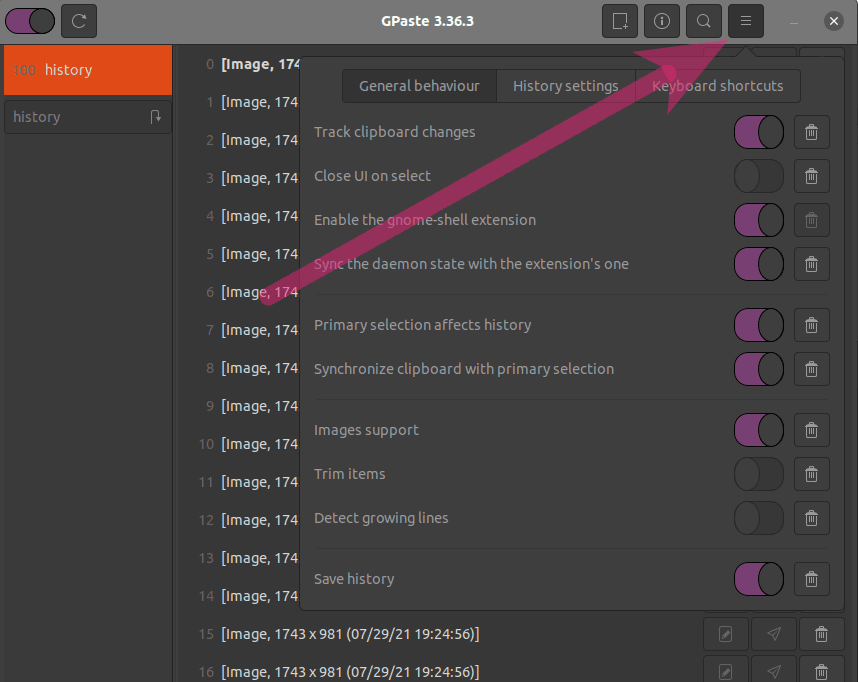Enable Close UI on select
Screen dimensions: 858x682
point(758,176)
